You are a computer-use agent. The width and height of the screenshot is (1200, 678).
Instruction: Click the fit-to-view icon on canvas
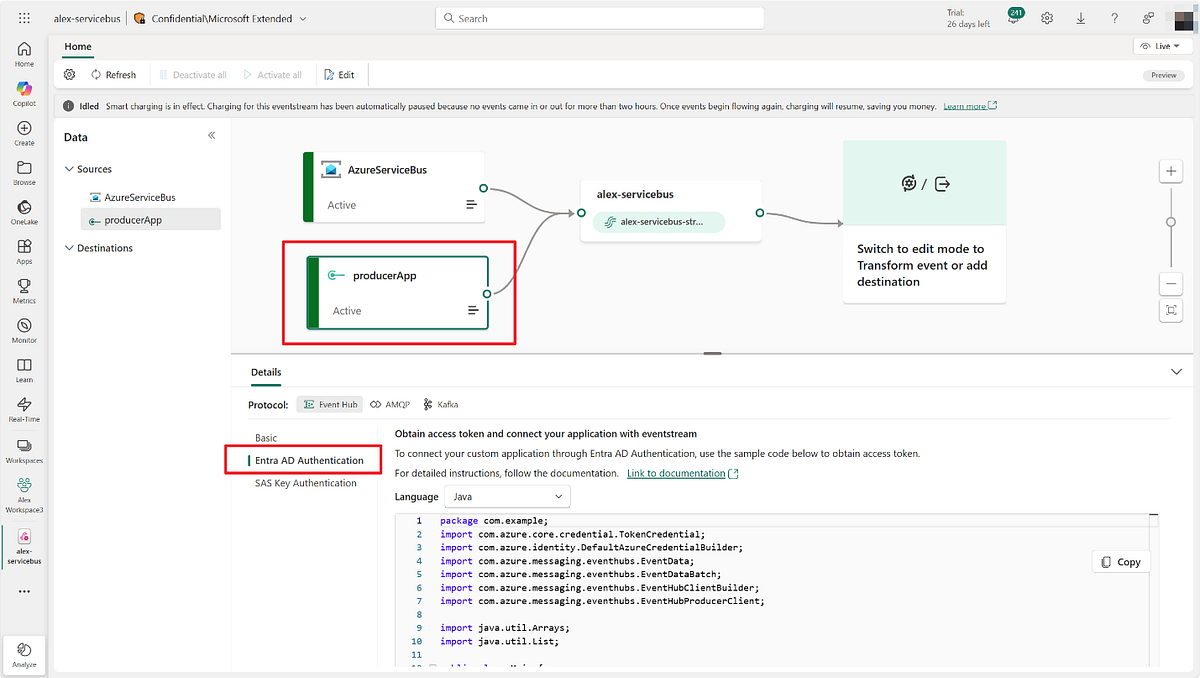pyautogui.click(x=1170, y=311)
